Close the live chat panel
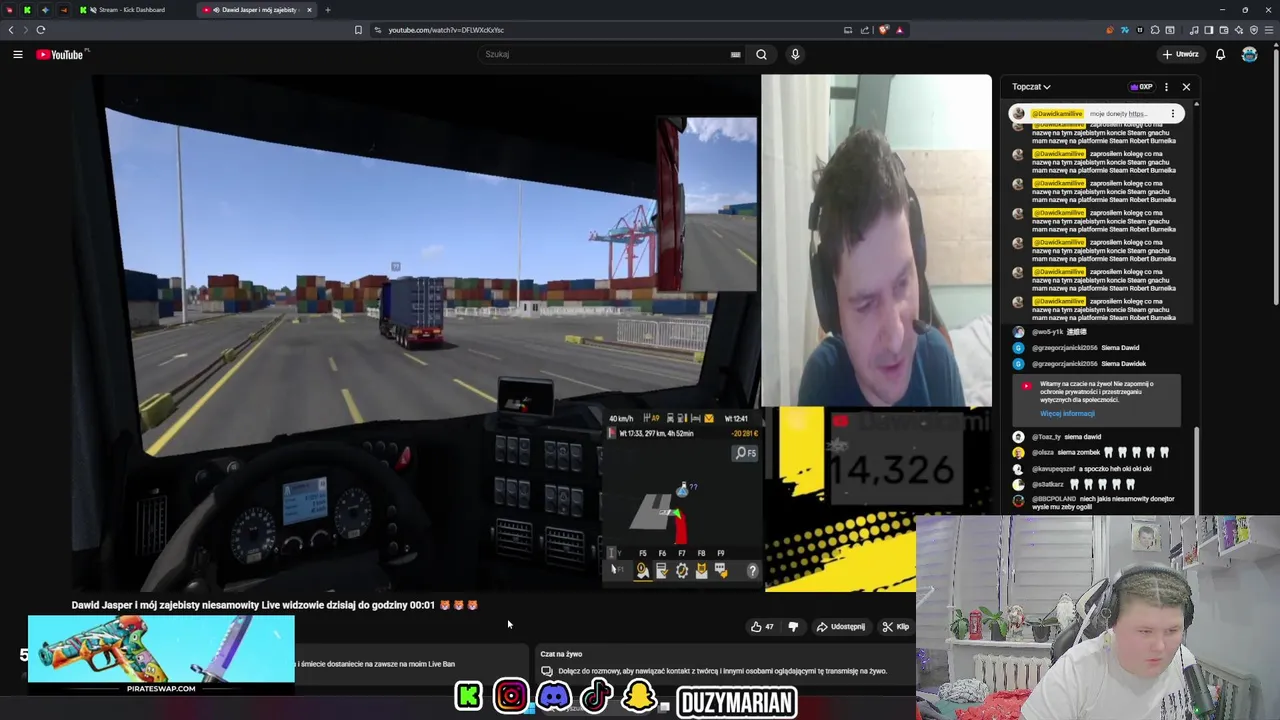The image size is (1280, 720). [1186, 87]
